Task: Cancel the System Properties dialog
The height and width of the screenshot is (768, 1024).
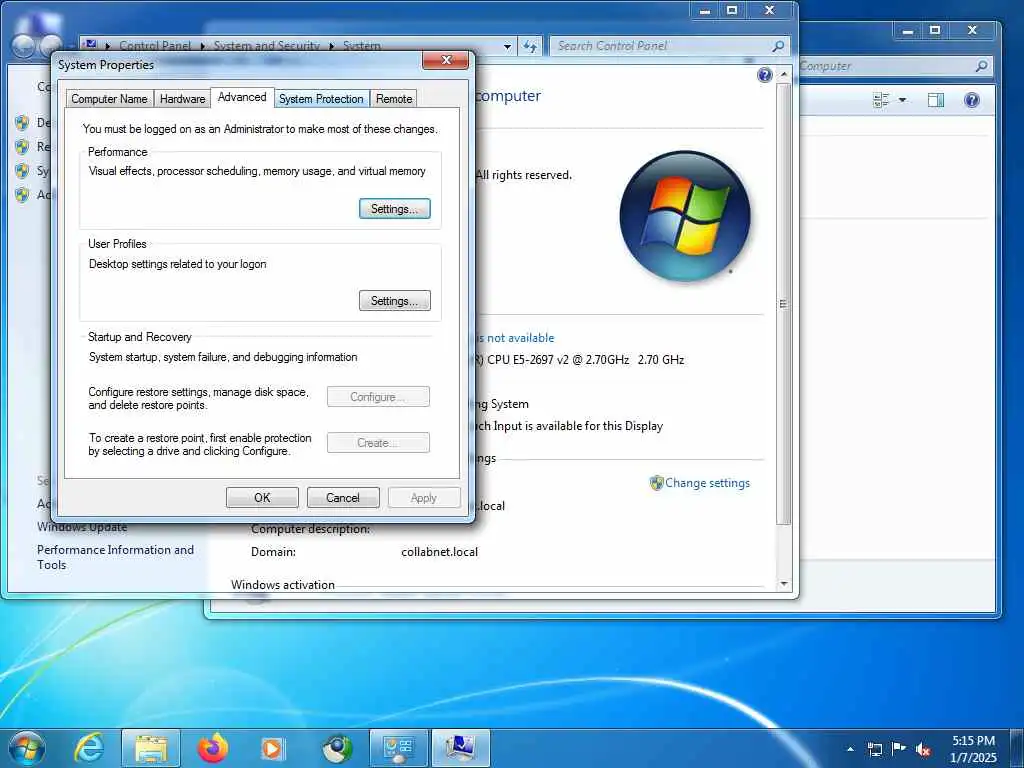Action: [x=343, y=498]
